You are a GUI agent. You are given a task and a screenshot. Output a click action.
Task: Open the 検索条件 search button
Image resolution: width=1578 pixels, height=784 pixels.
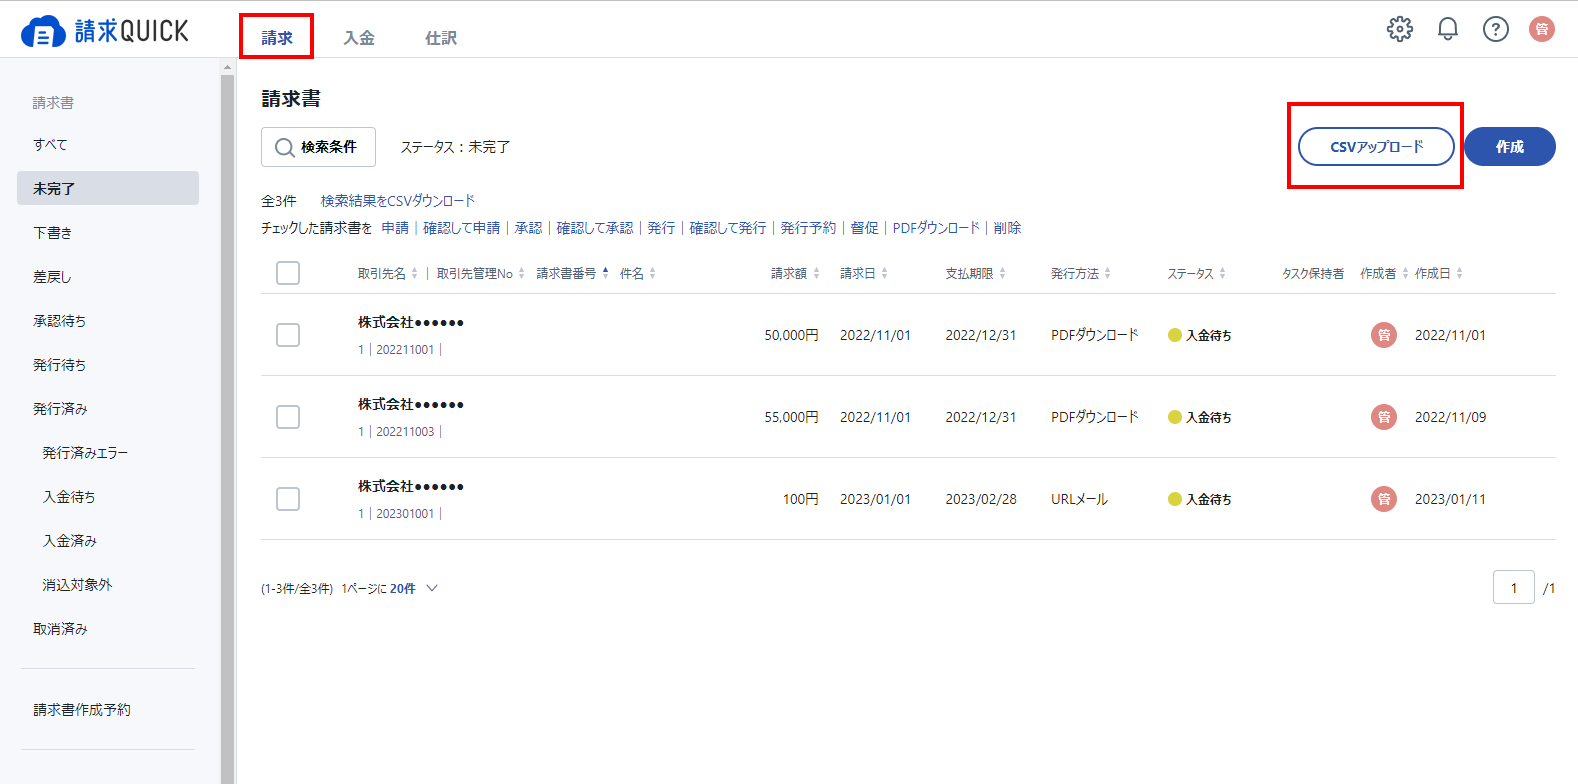(318, 147)
